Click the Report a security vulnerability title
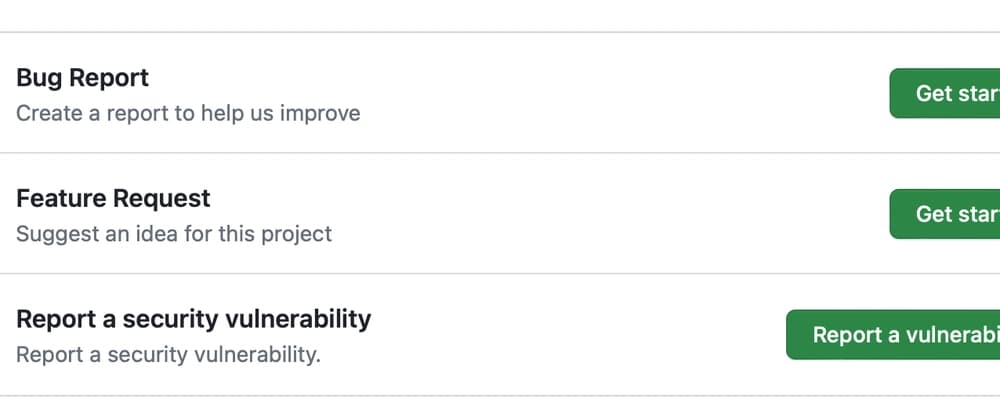The image size is (1000, 420). [x=193, y=319]
